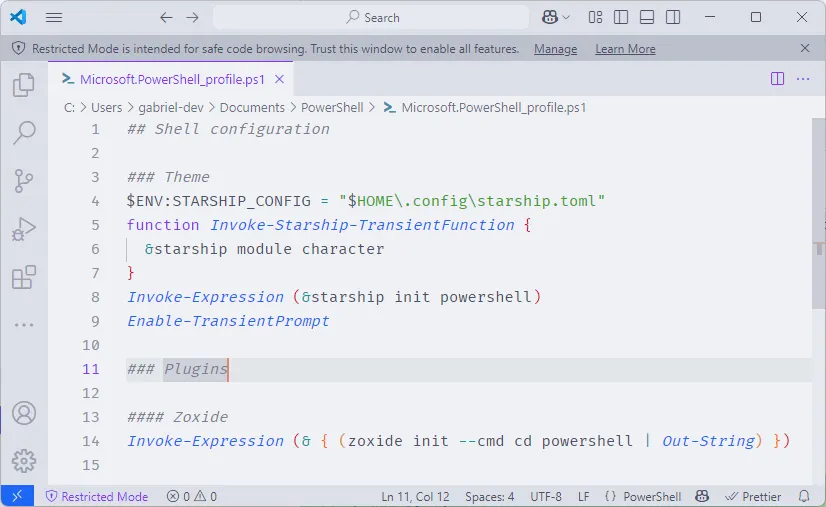Image resolution: width=826 pixels, height=507 pixels.
Task: Change end of line sequence LF
Action: point(583,496)
